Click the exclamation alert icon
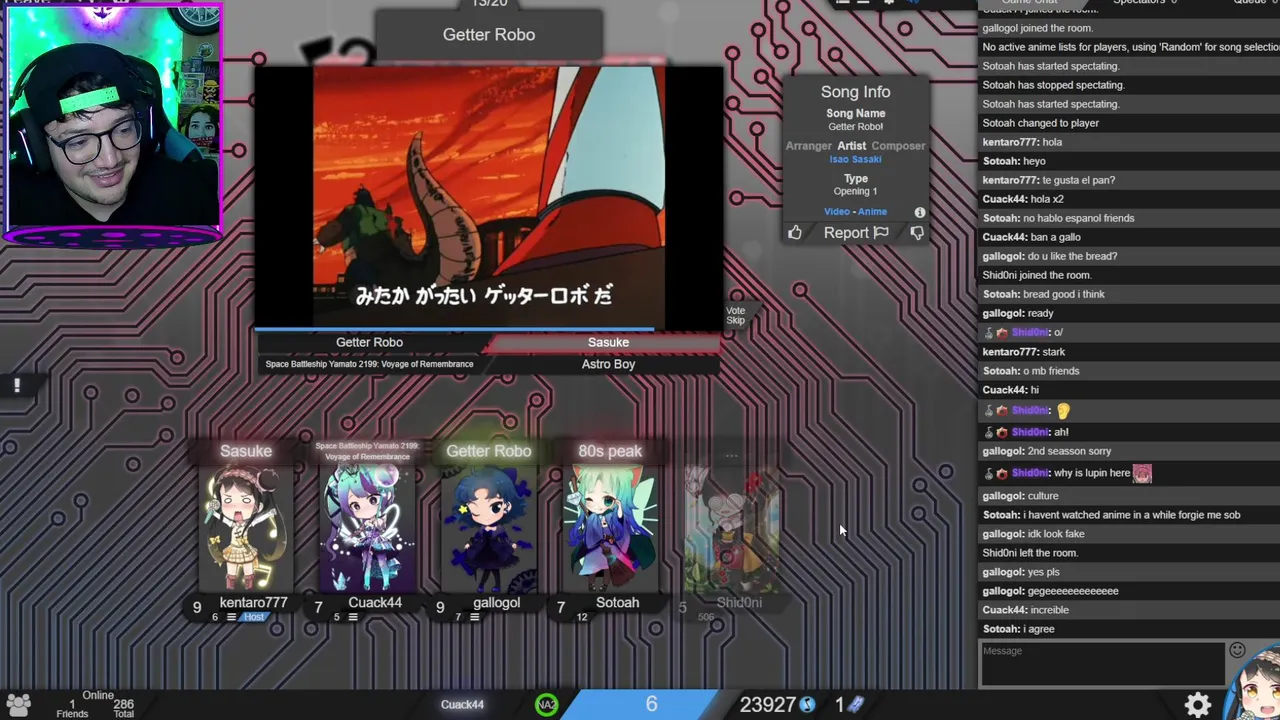Viewport: 1280px width, 720px height. coord(17,385)
